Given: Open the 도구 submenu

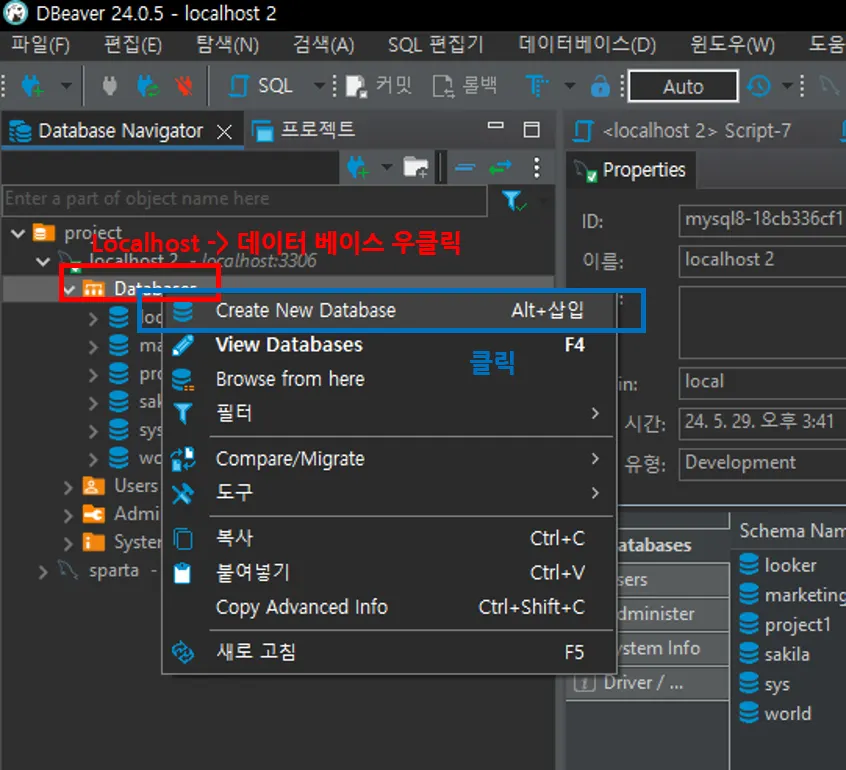Looking at the screenshot, I should click(389, 493).
